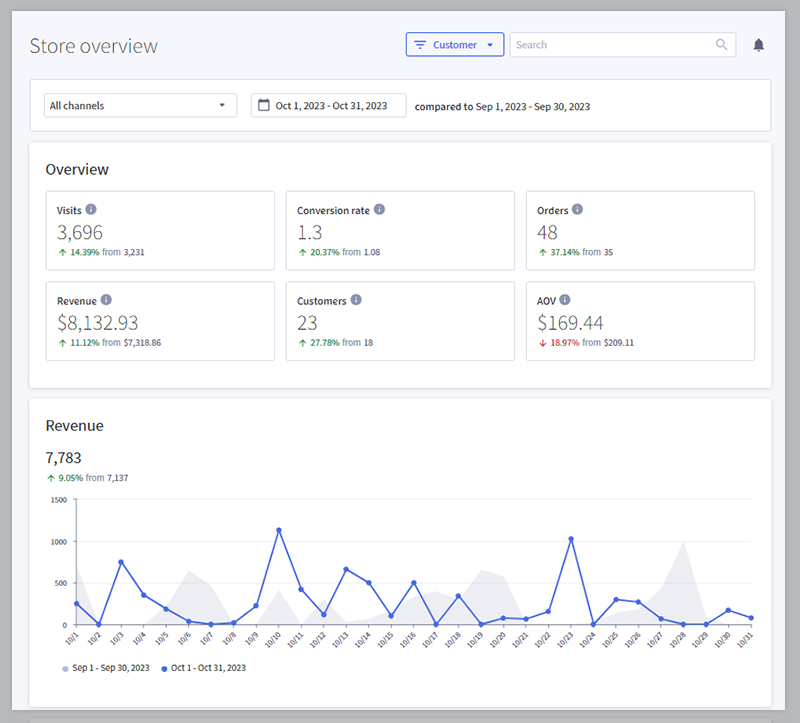
Task: Show info tooltip for Visits
Action: pos(91,209)
